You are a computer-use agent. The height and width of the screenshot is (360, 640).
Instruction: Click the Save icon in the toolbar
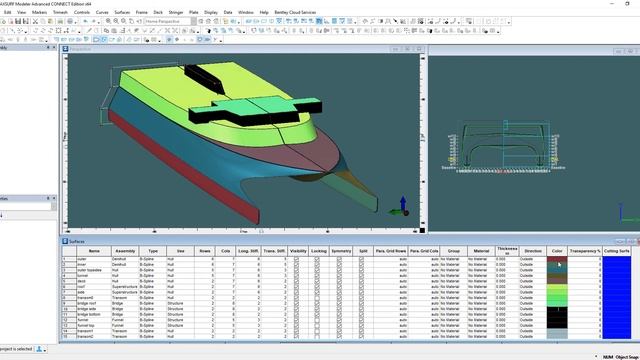click(18, 21)
